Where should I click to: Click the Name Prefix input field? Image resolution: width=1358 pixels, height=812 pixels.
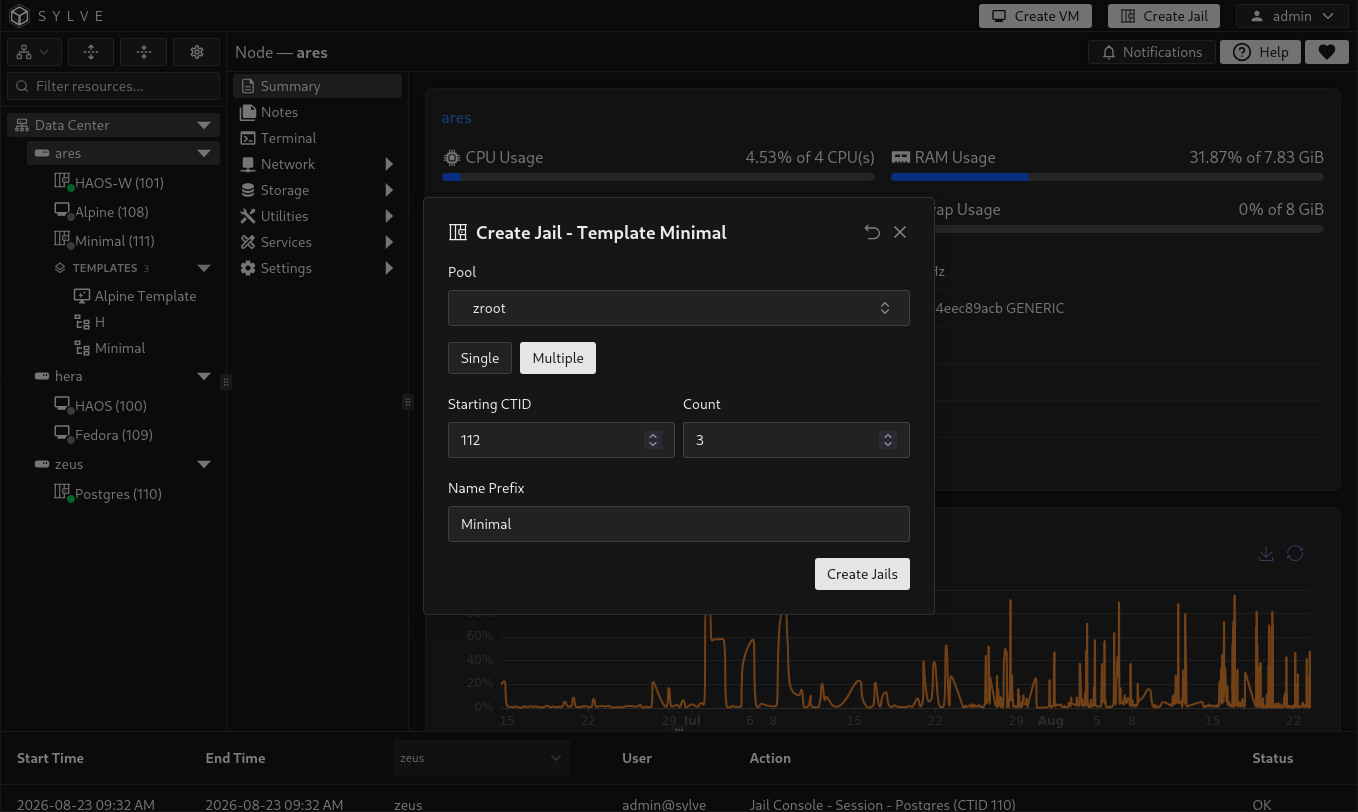click(x=679, y=524)
